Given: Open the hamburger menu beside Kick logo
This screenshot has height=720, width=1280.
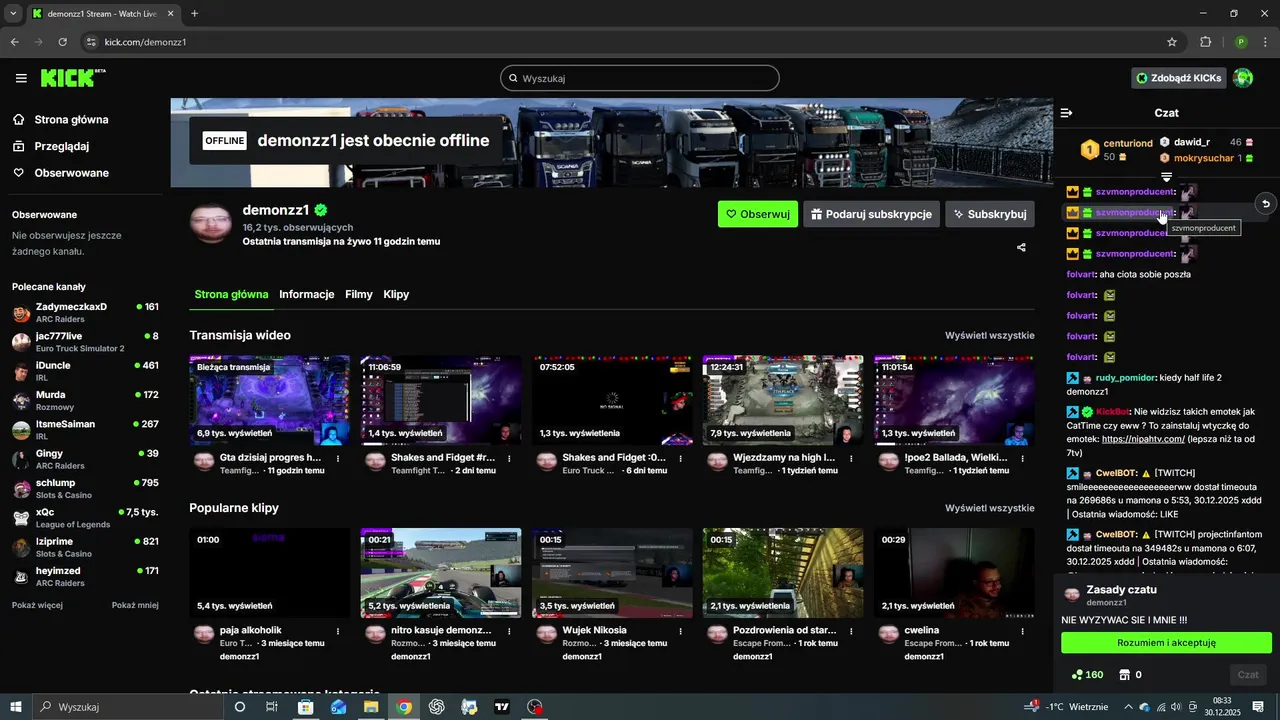Looking at the screenshot, I should 21,78.
